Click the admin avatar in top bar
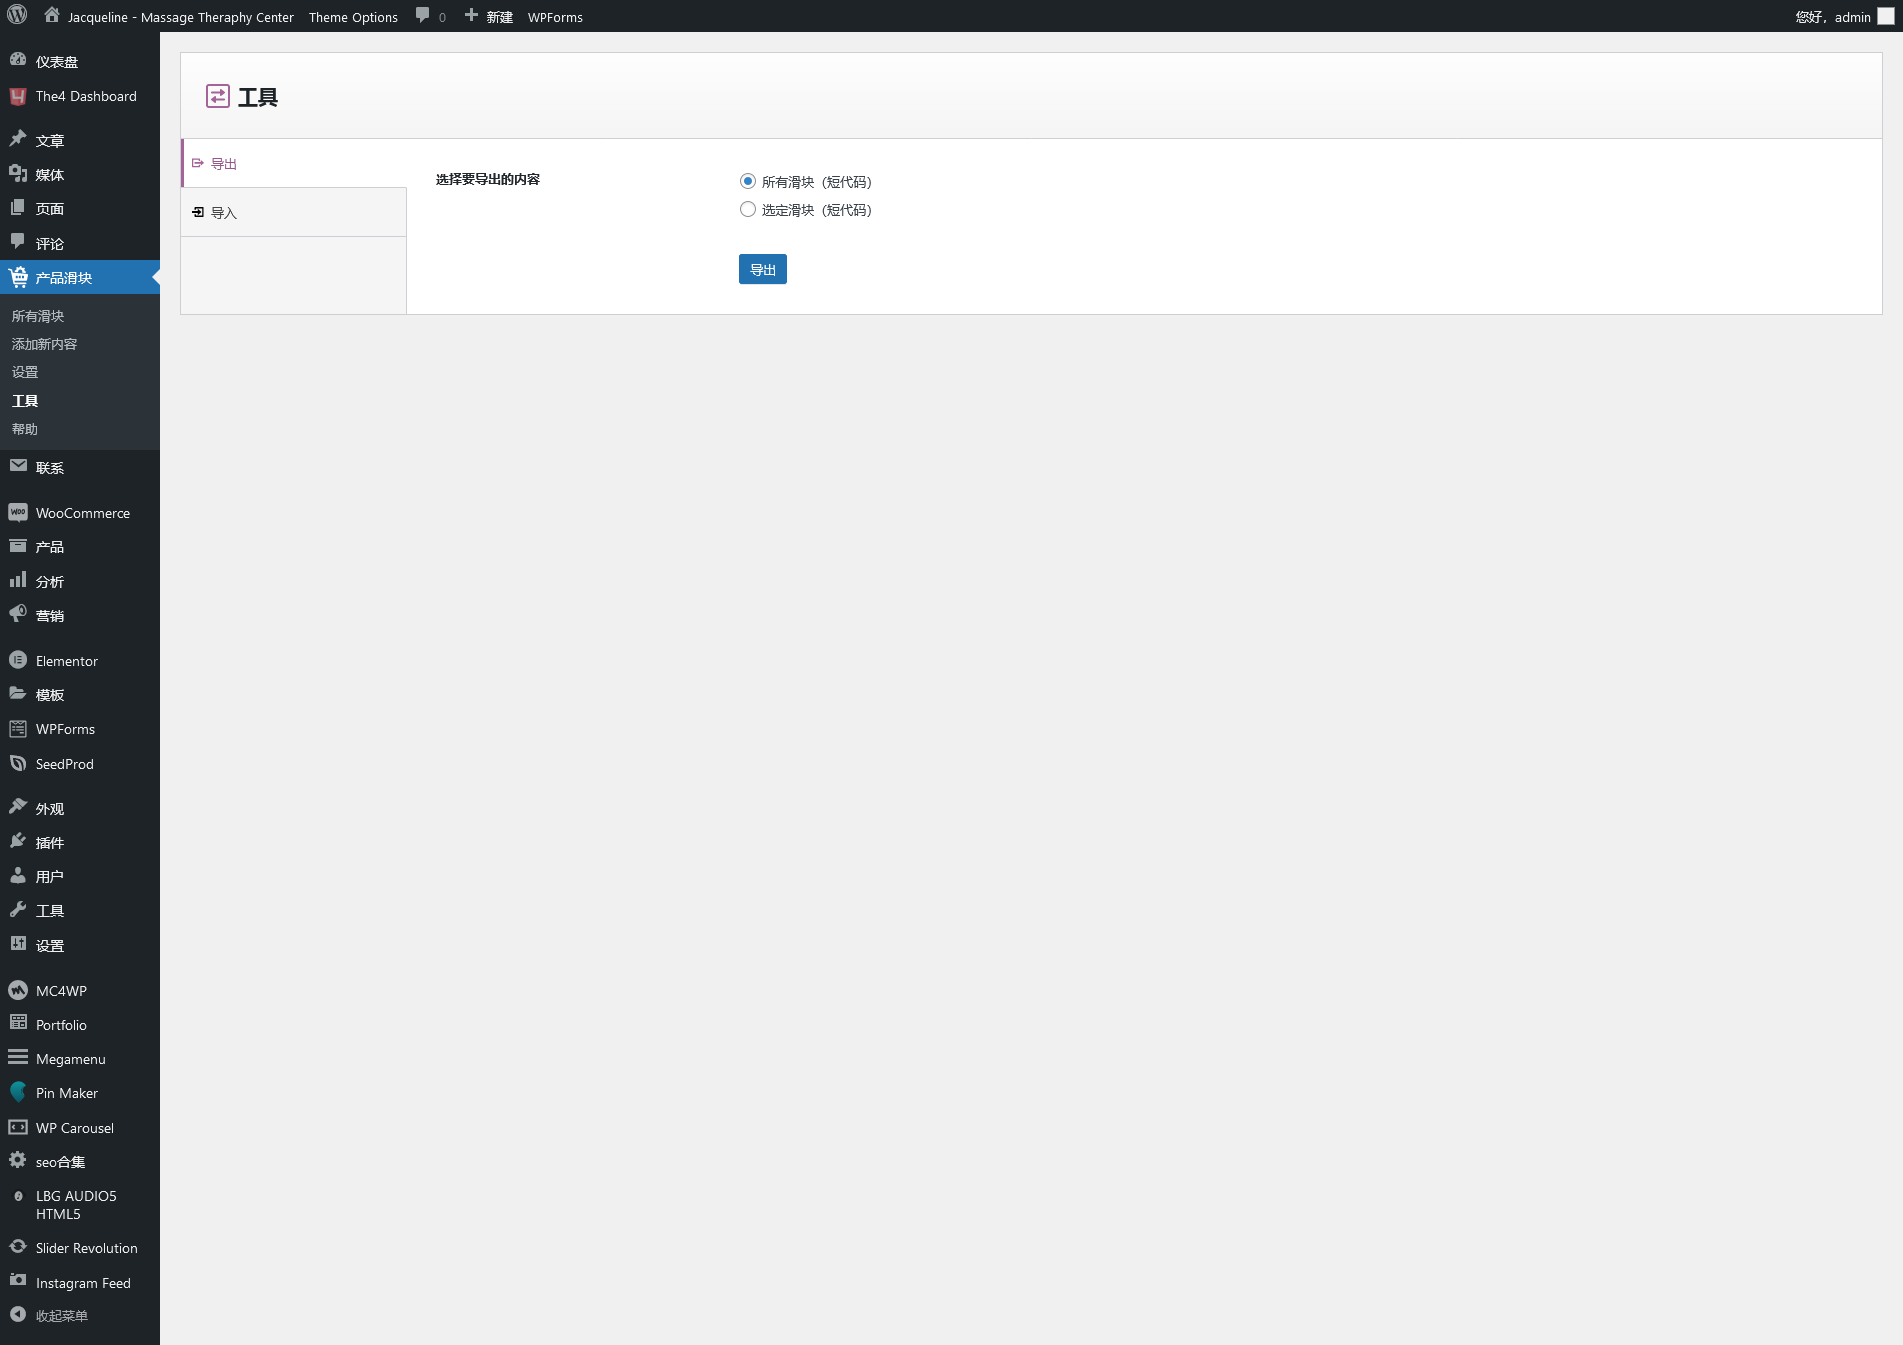This screenshot has width=1903, height=1345. point(1886,16)
